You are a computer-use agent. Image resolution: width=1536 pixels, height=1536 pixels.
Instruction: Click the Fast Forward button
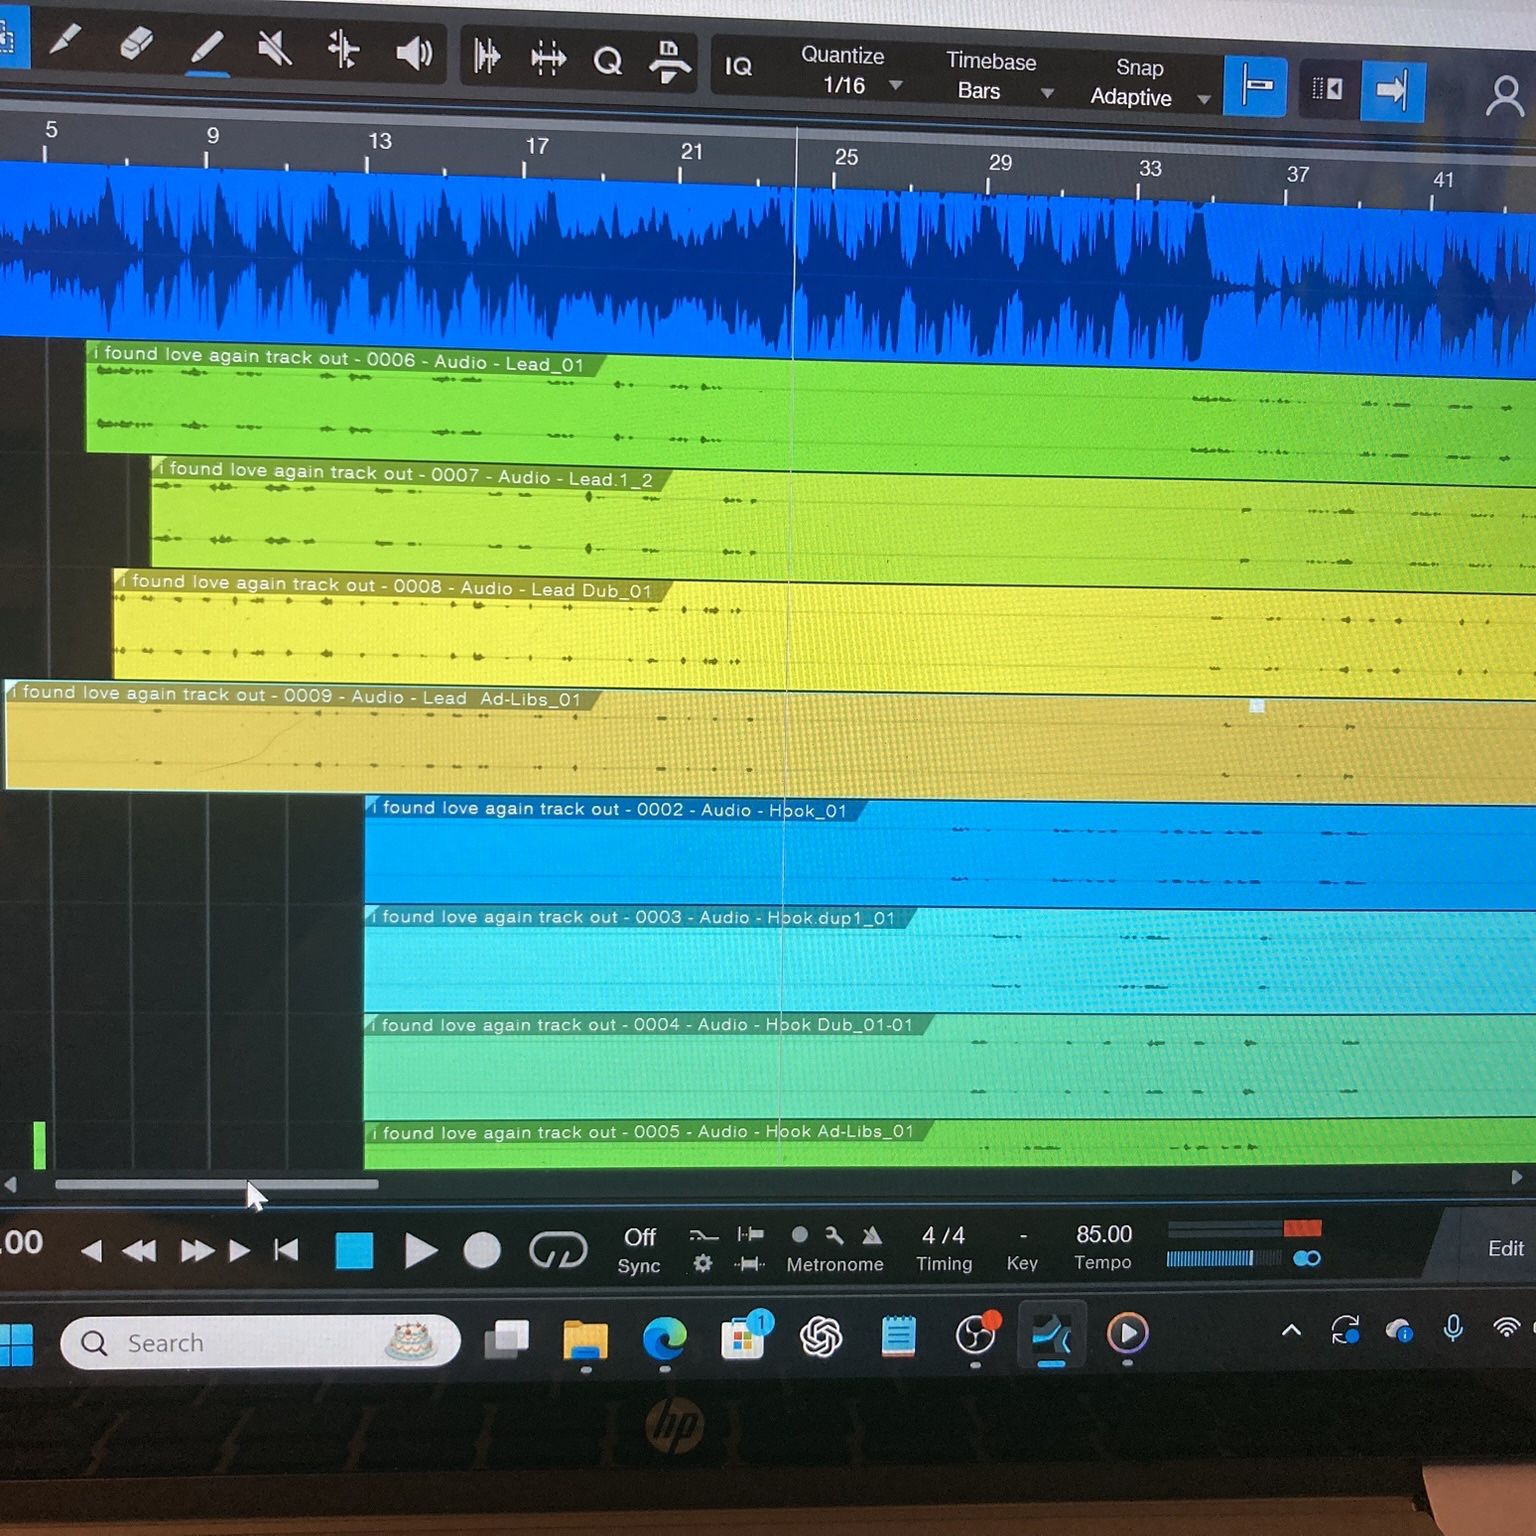[197, 1250]
